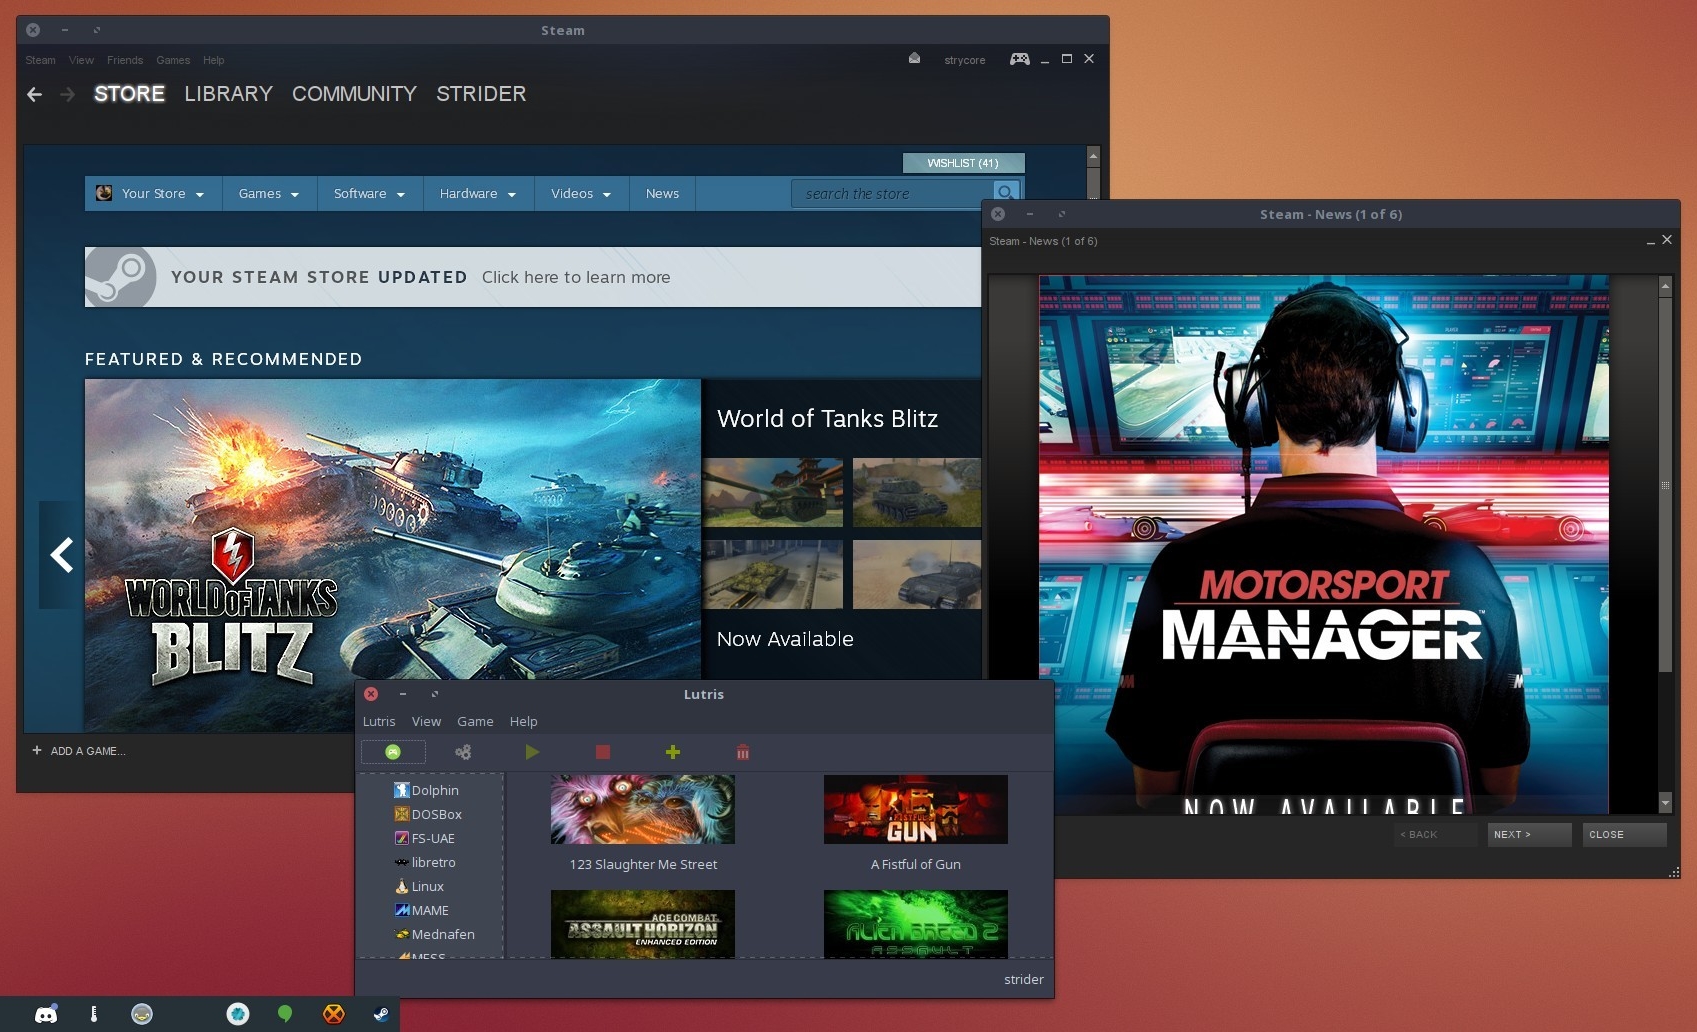Open the News tab in store bar
The width and height of the screenshot is (1697, 1032).
point(662,193)
